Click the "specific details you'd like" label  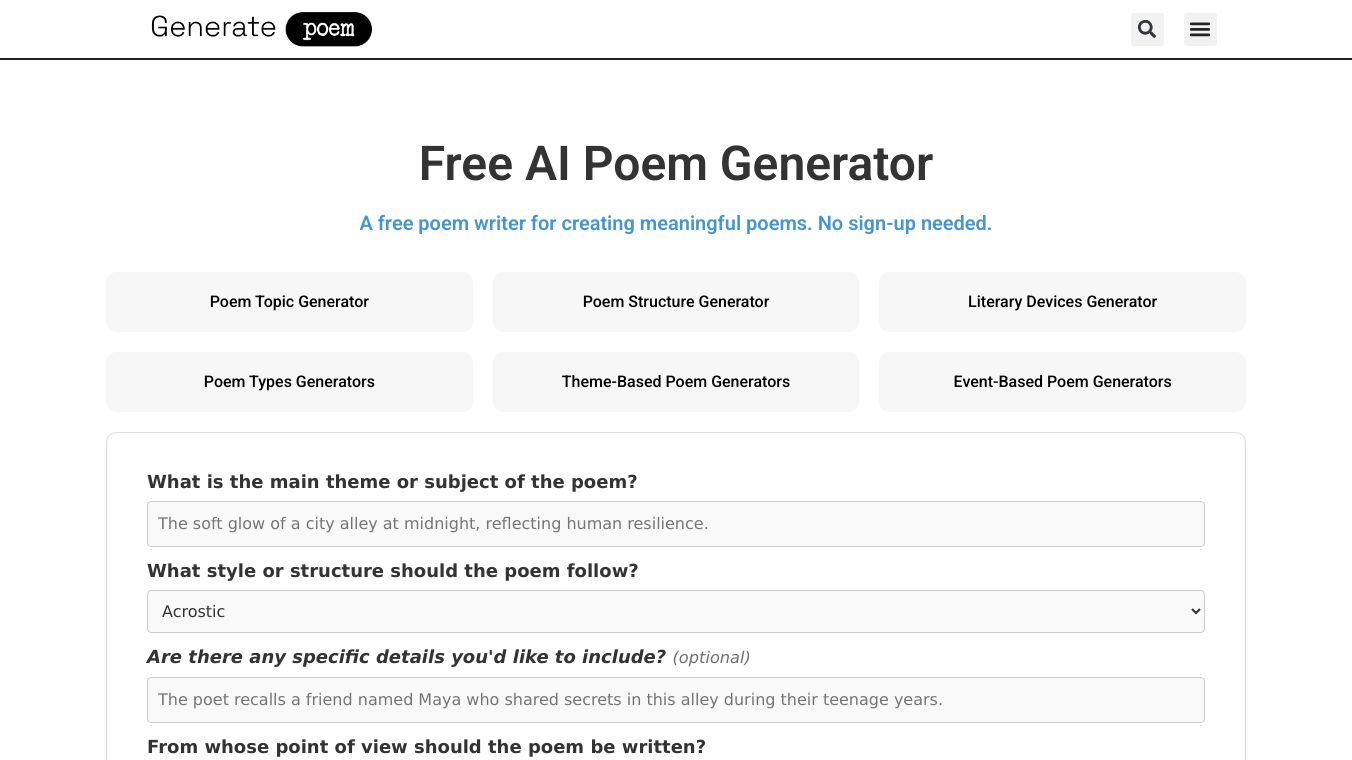pyautogui.click(x=406, y=657)
